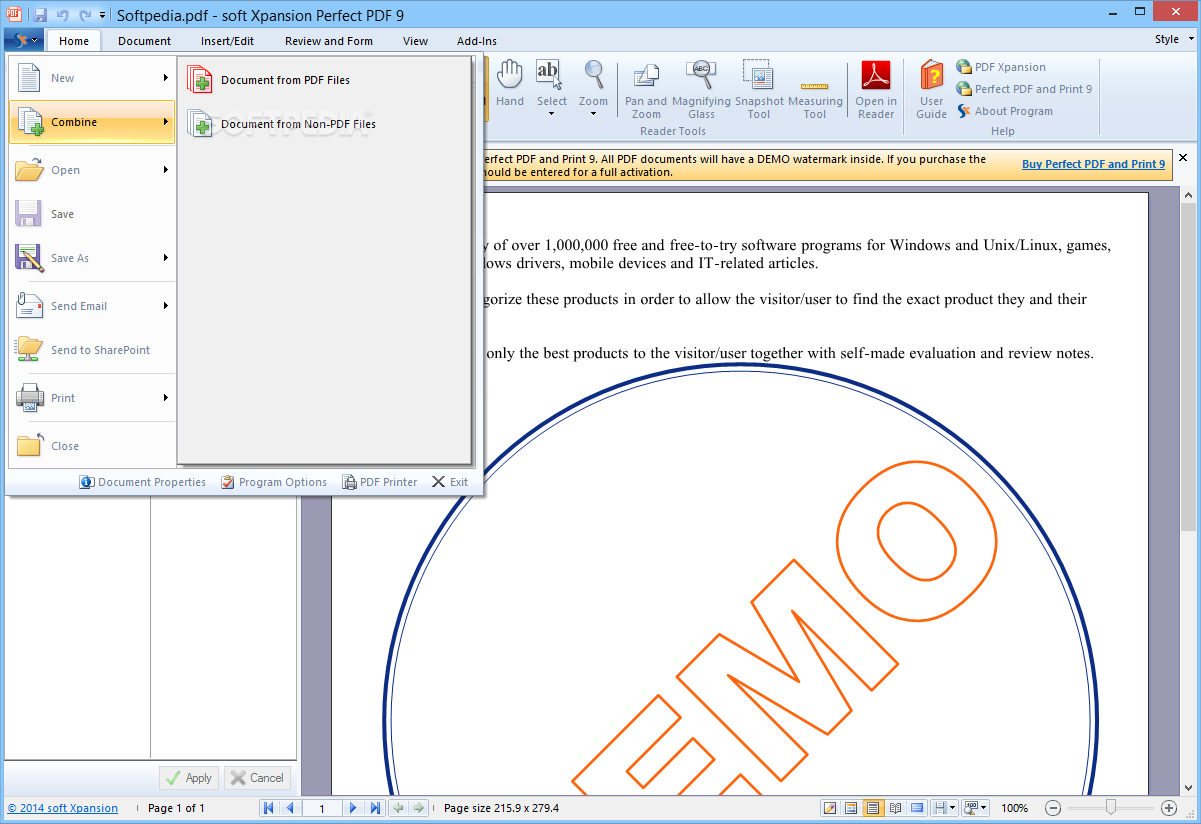Open the Review and Form tab
1201x824 pixels.
pos(329,41)
